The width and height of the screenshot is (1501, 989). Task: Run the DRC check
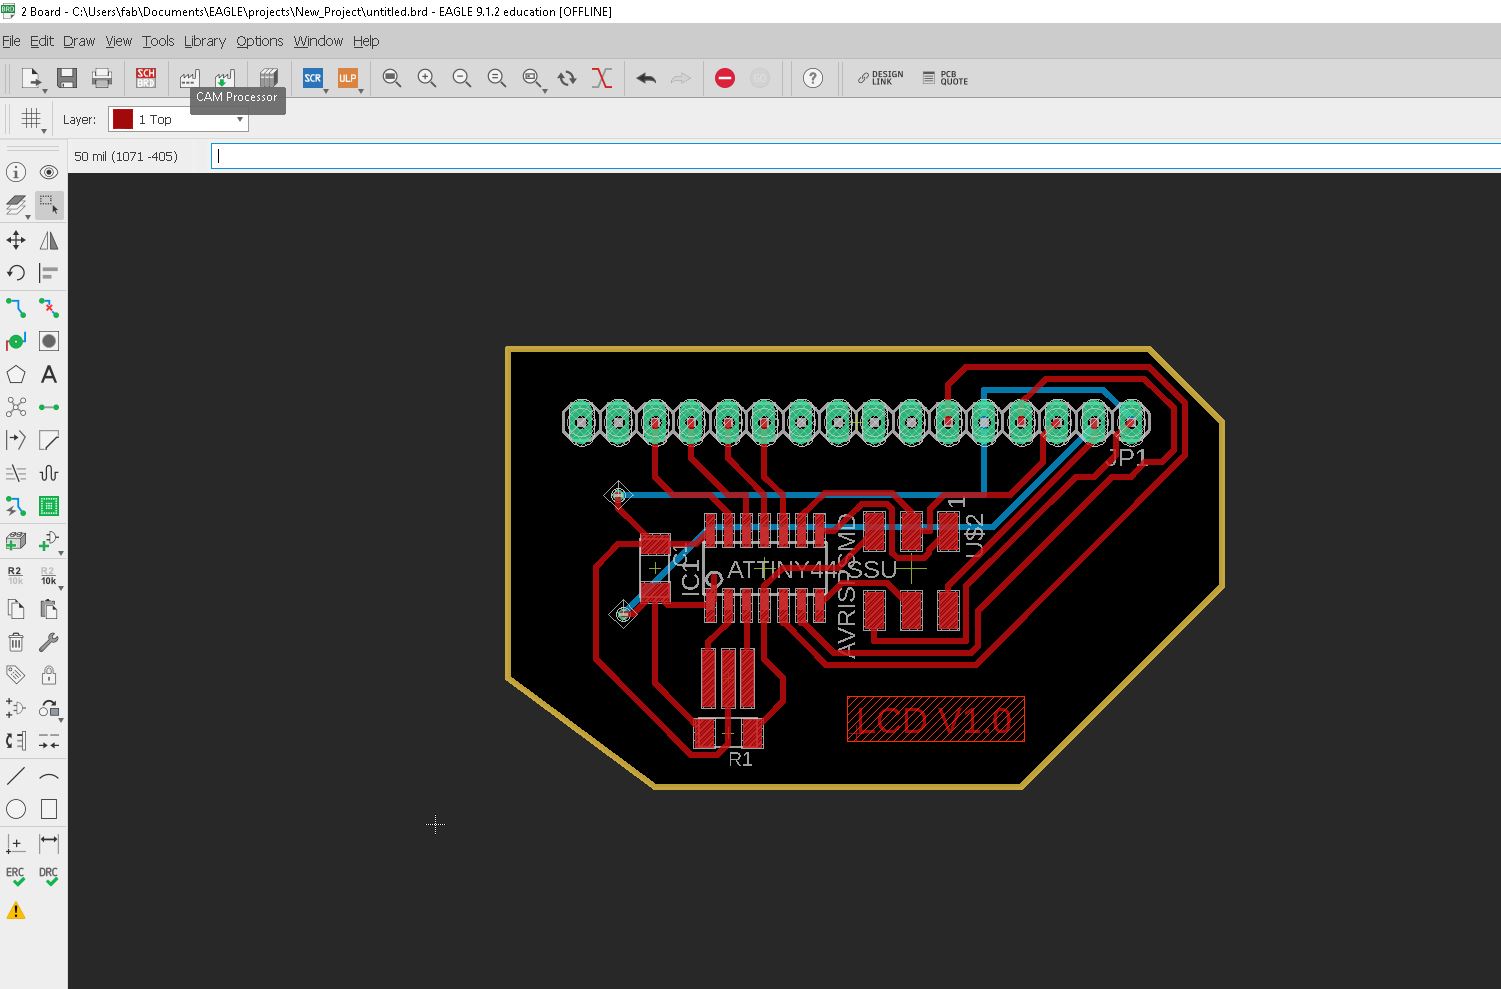coord(49,876)
